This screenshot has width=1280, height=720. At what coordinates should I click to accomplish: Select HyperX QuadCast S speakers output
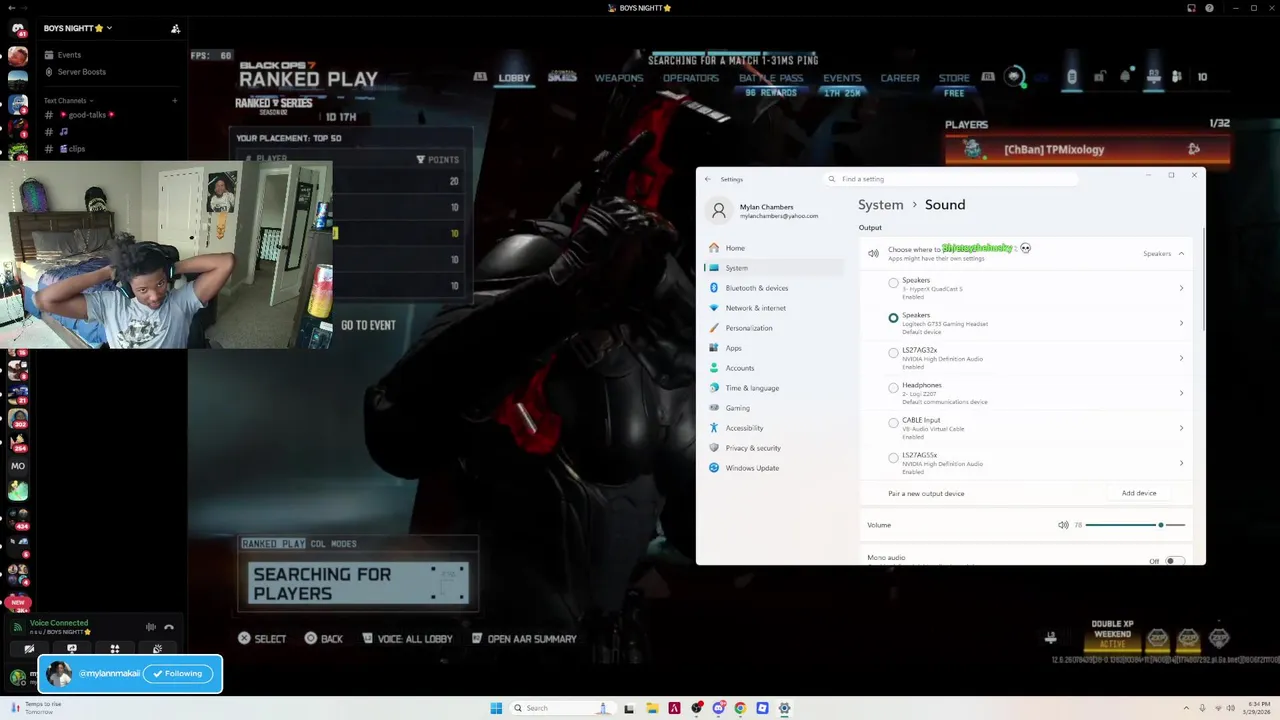pyautogui.click(x=893, y=283)
